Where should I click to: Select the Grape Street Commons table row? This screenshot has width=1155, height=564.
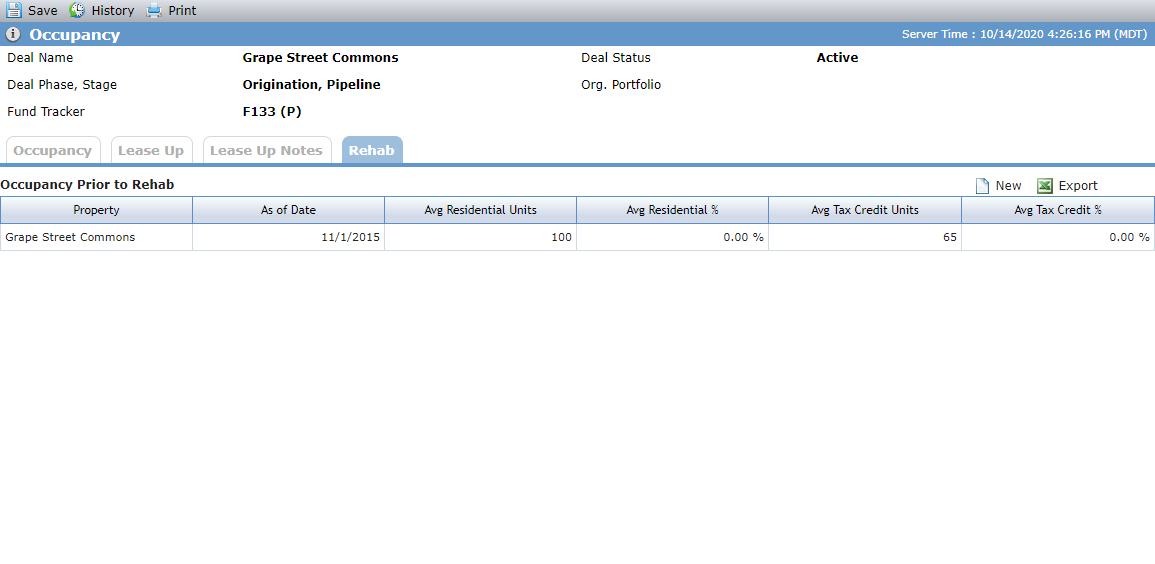(578, 237)
